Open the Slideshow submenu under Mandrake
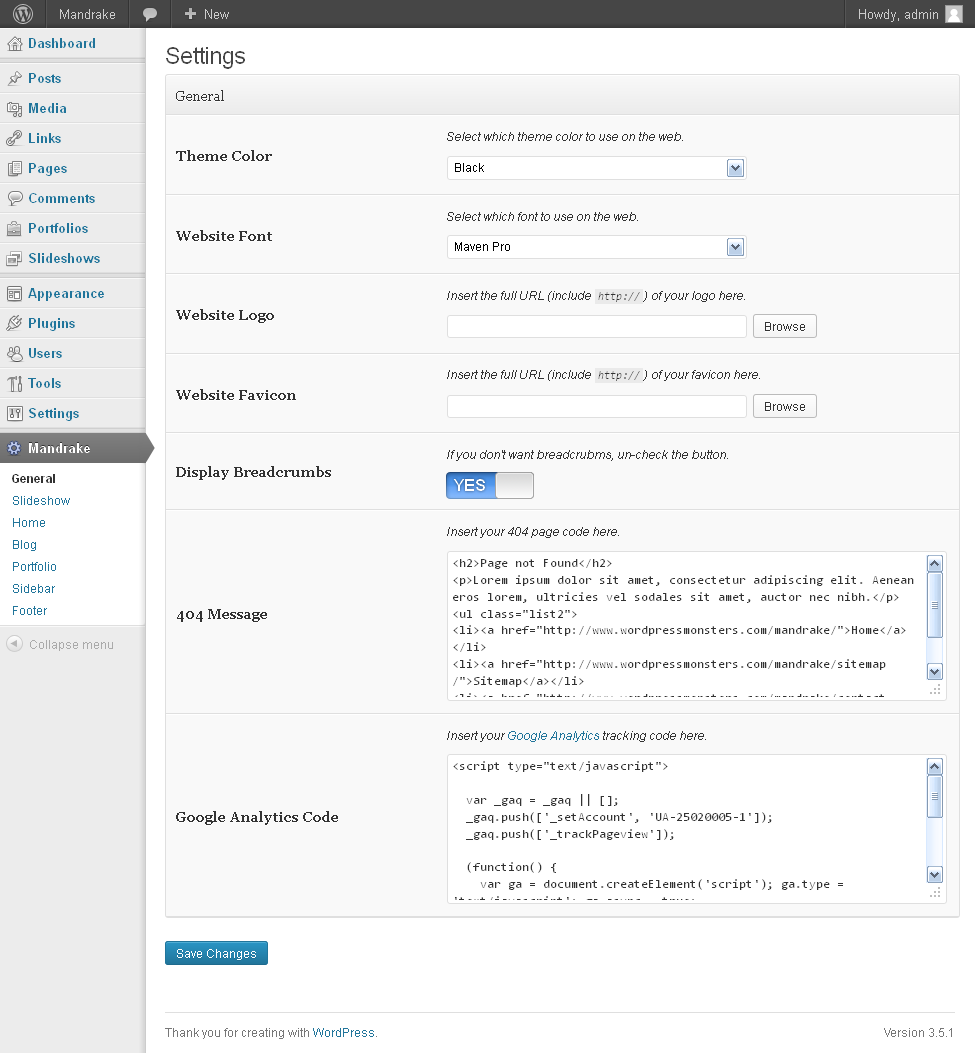 (x=41, y=501)
